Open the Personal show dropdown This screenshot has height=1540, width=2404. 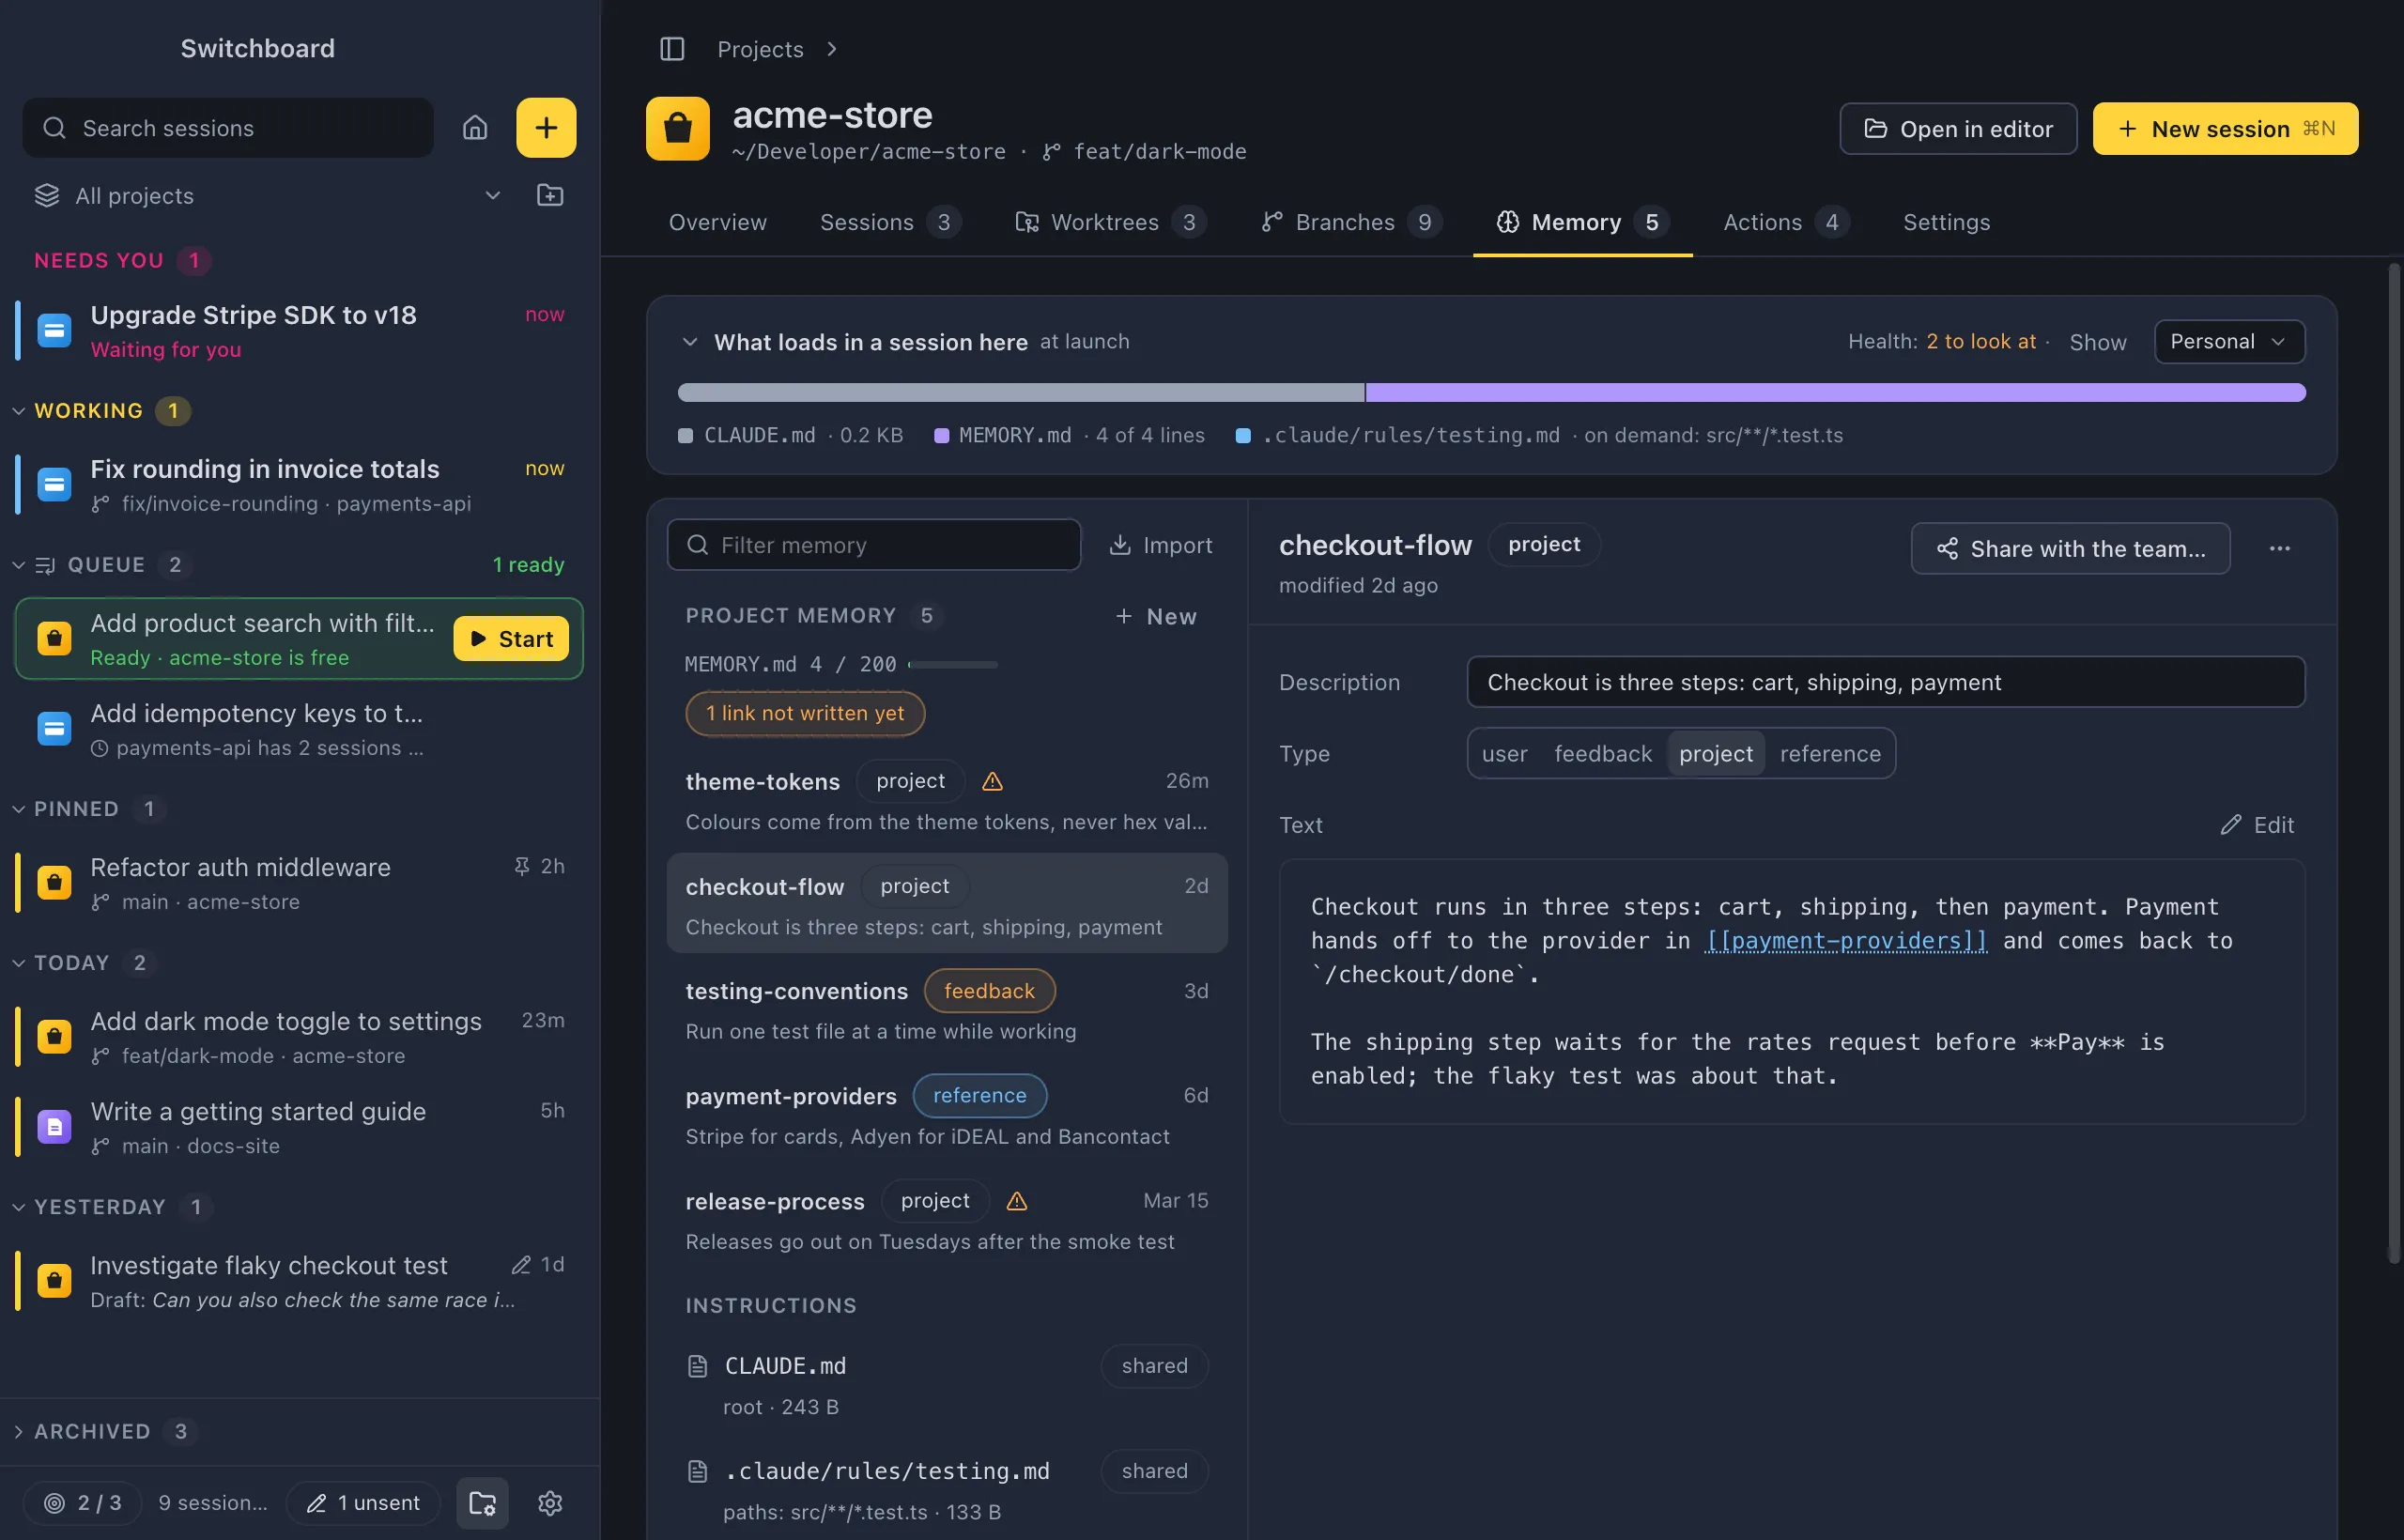(x=2229, y=342)
